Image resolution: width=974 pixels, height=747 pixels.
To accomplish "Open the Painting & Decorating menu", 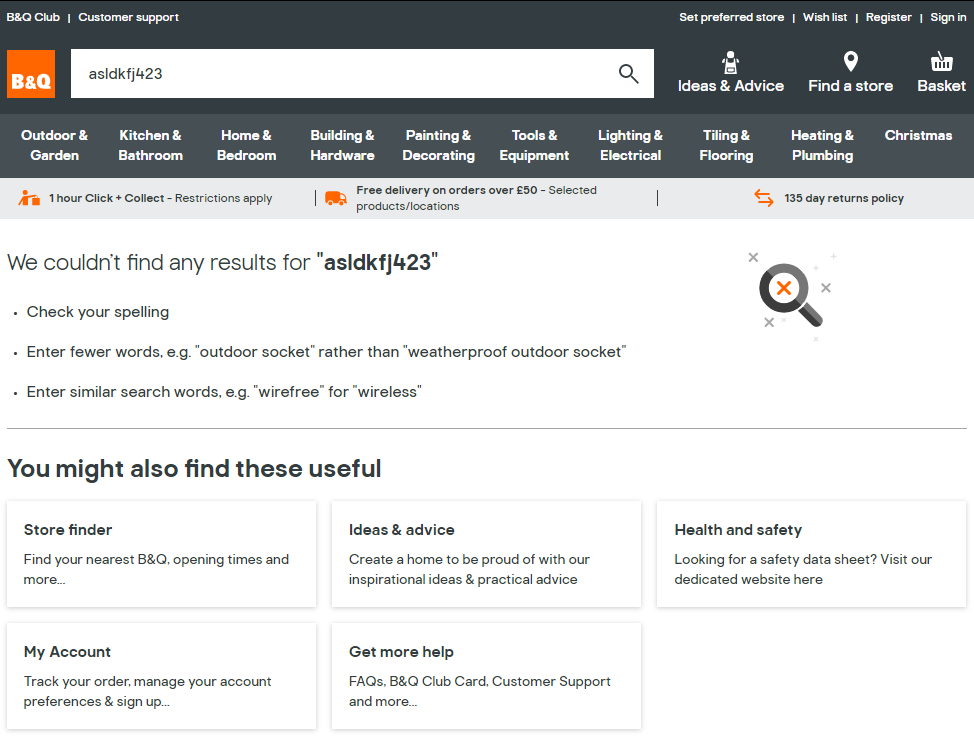I will tap(439, 145).
